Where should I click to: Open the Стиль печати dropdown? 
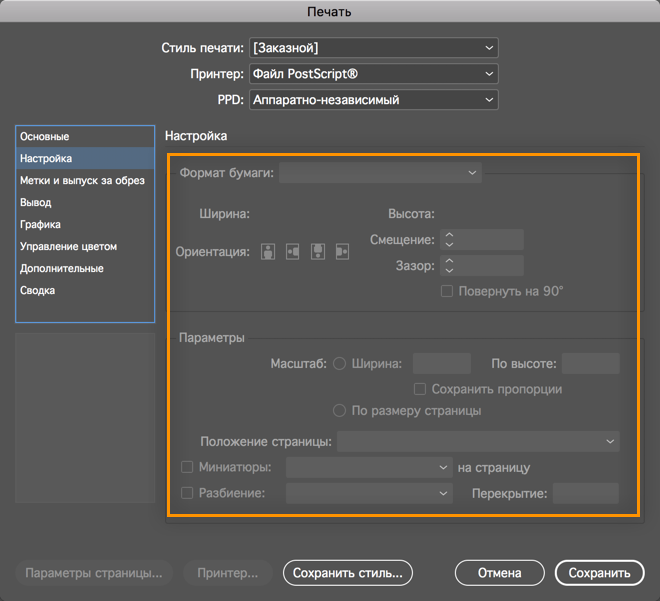[373, 48]
